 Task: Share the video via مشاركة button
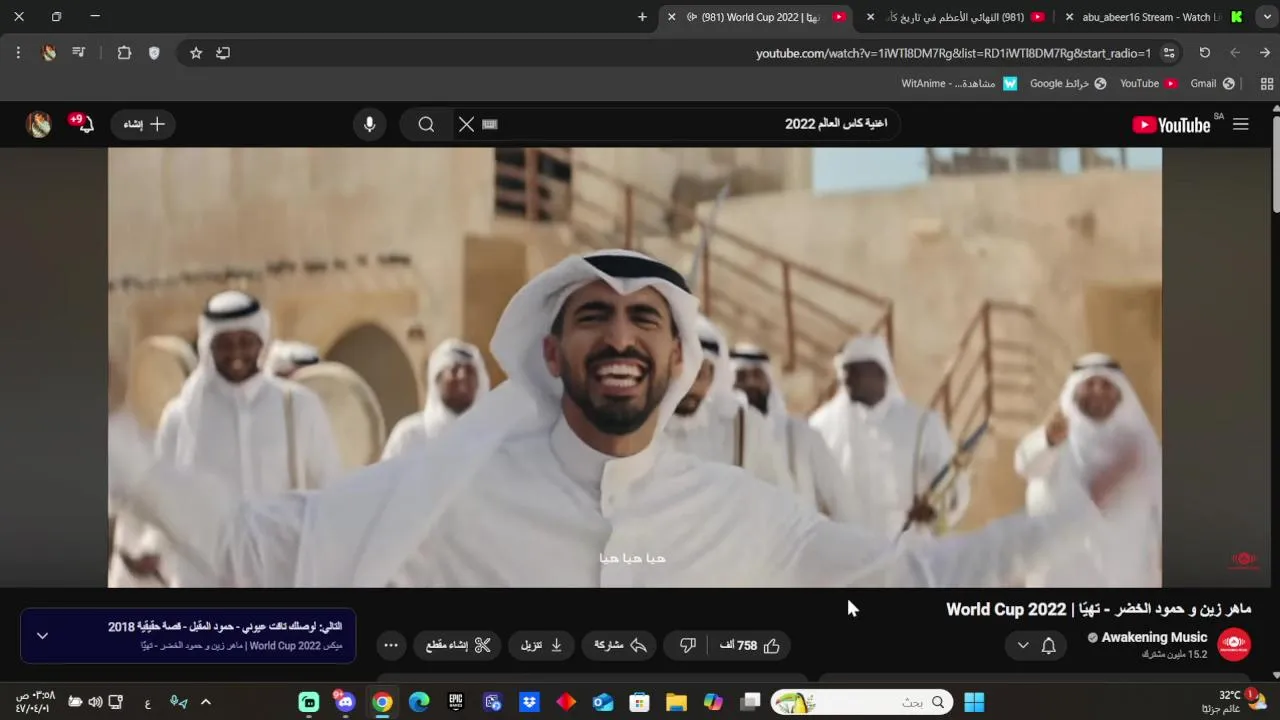tap(621, 645)
